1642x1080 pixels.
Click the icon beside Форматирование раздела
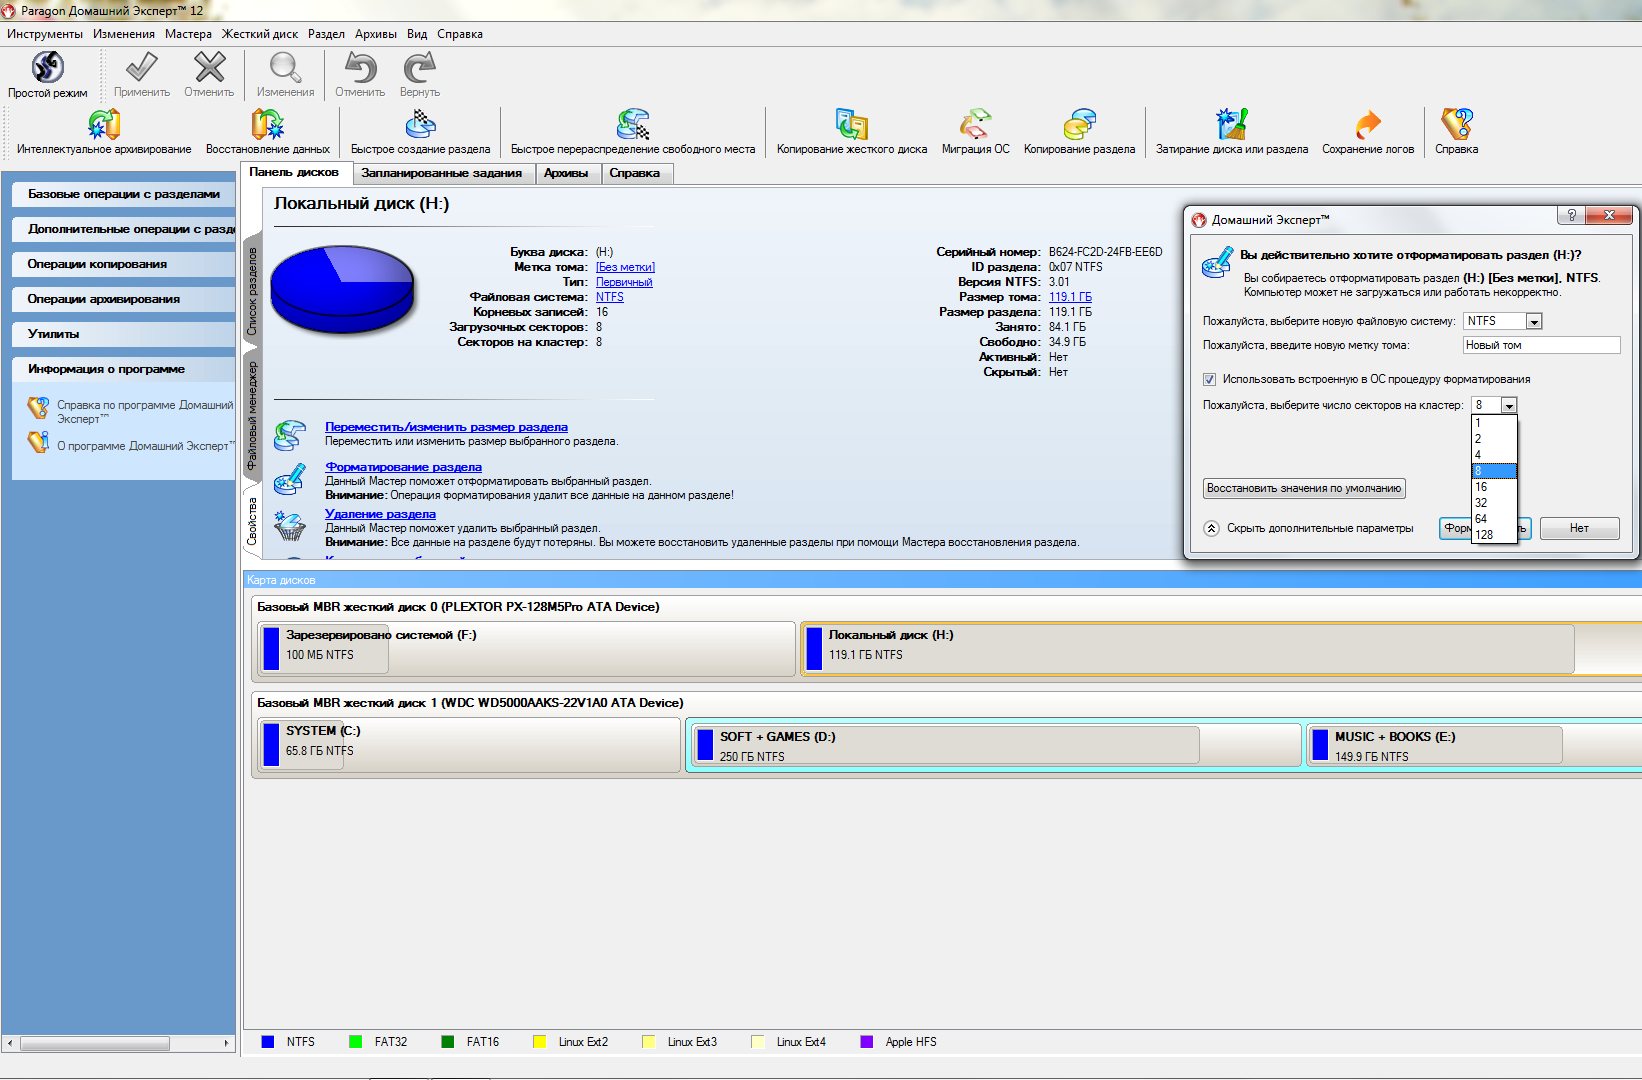click(290, 479)
